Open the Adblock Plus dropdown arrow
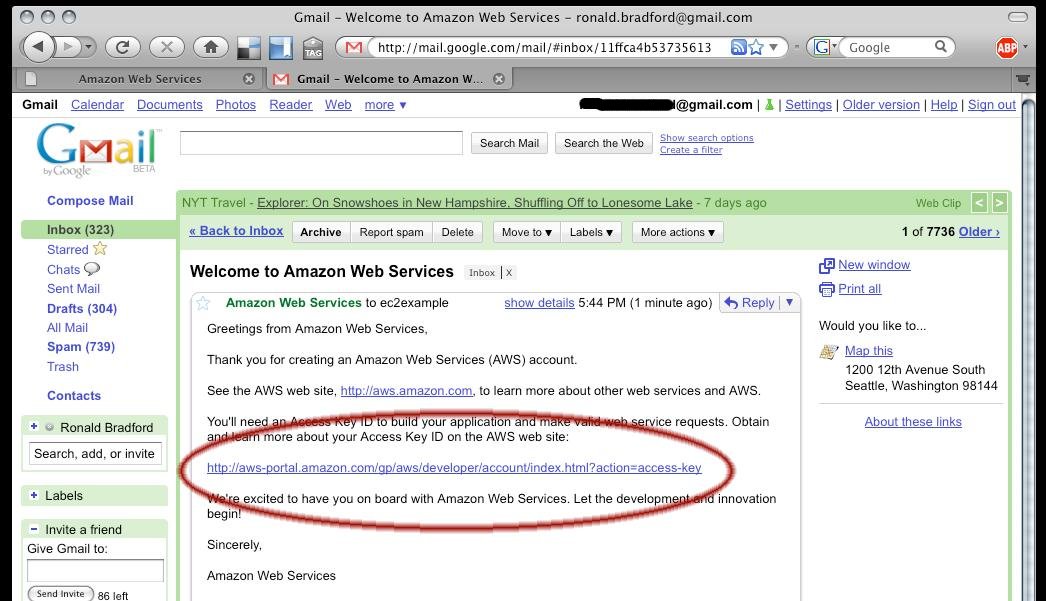 click(x=1025, y=47)
